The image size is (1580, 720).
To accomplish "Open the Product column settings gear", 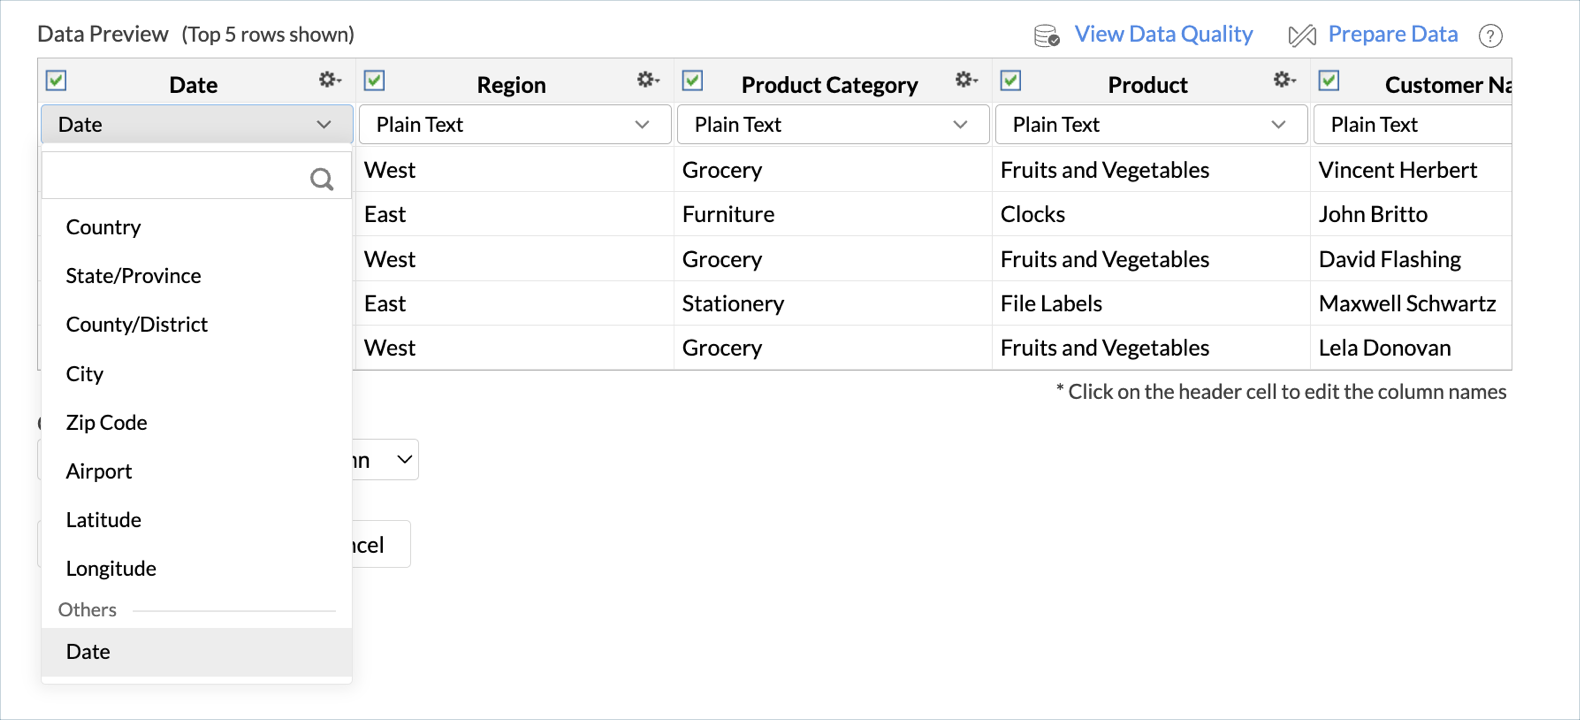I will [x=1283, y=80].
